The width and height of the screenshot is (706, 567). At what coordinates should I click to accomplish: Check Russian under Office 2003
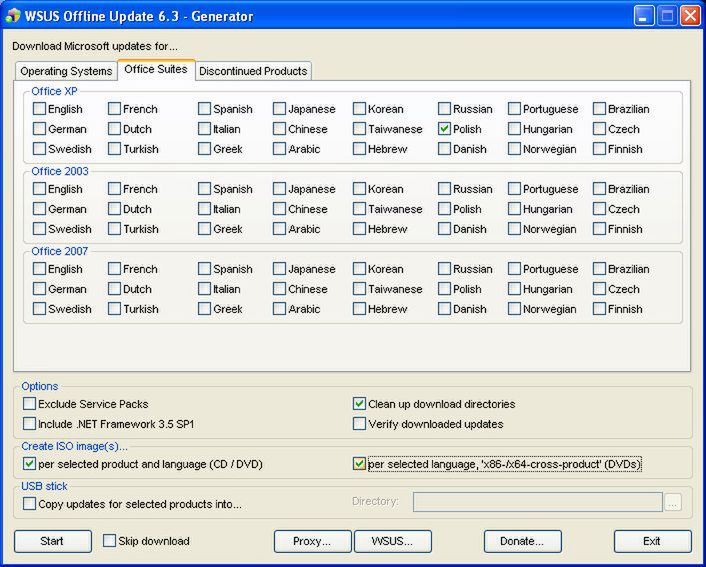tap(444, 189)
